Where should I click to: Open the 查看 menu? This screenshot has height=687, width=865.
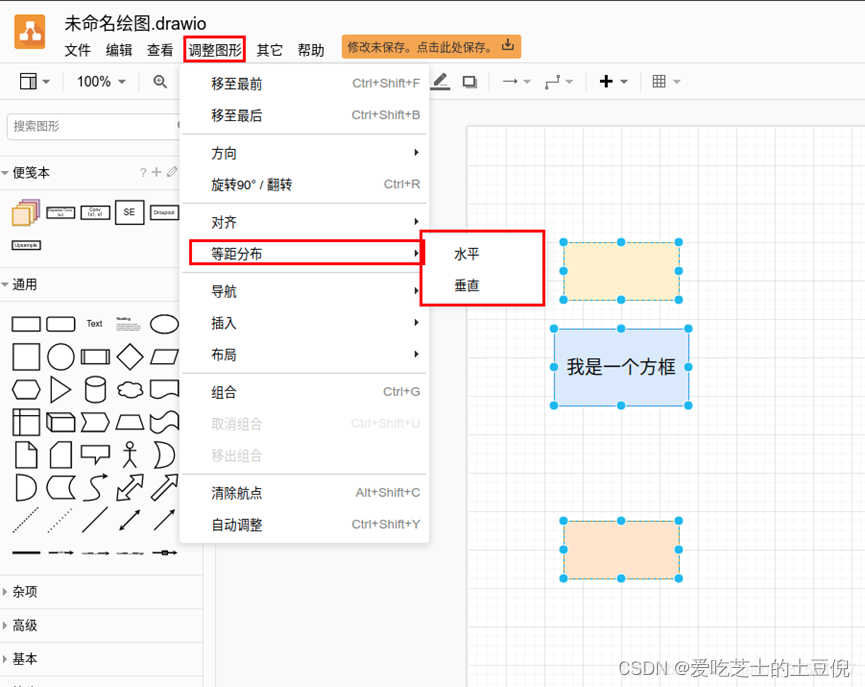click(160, 50)
